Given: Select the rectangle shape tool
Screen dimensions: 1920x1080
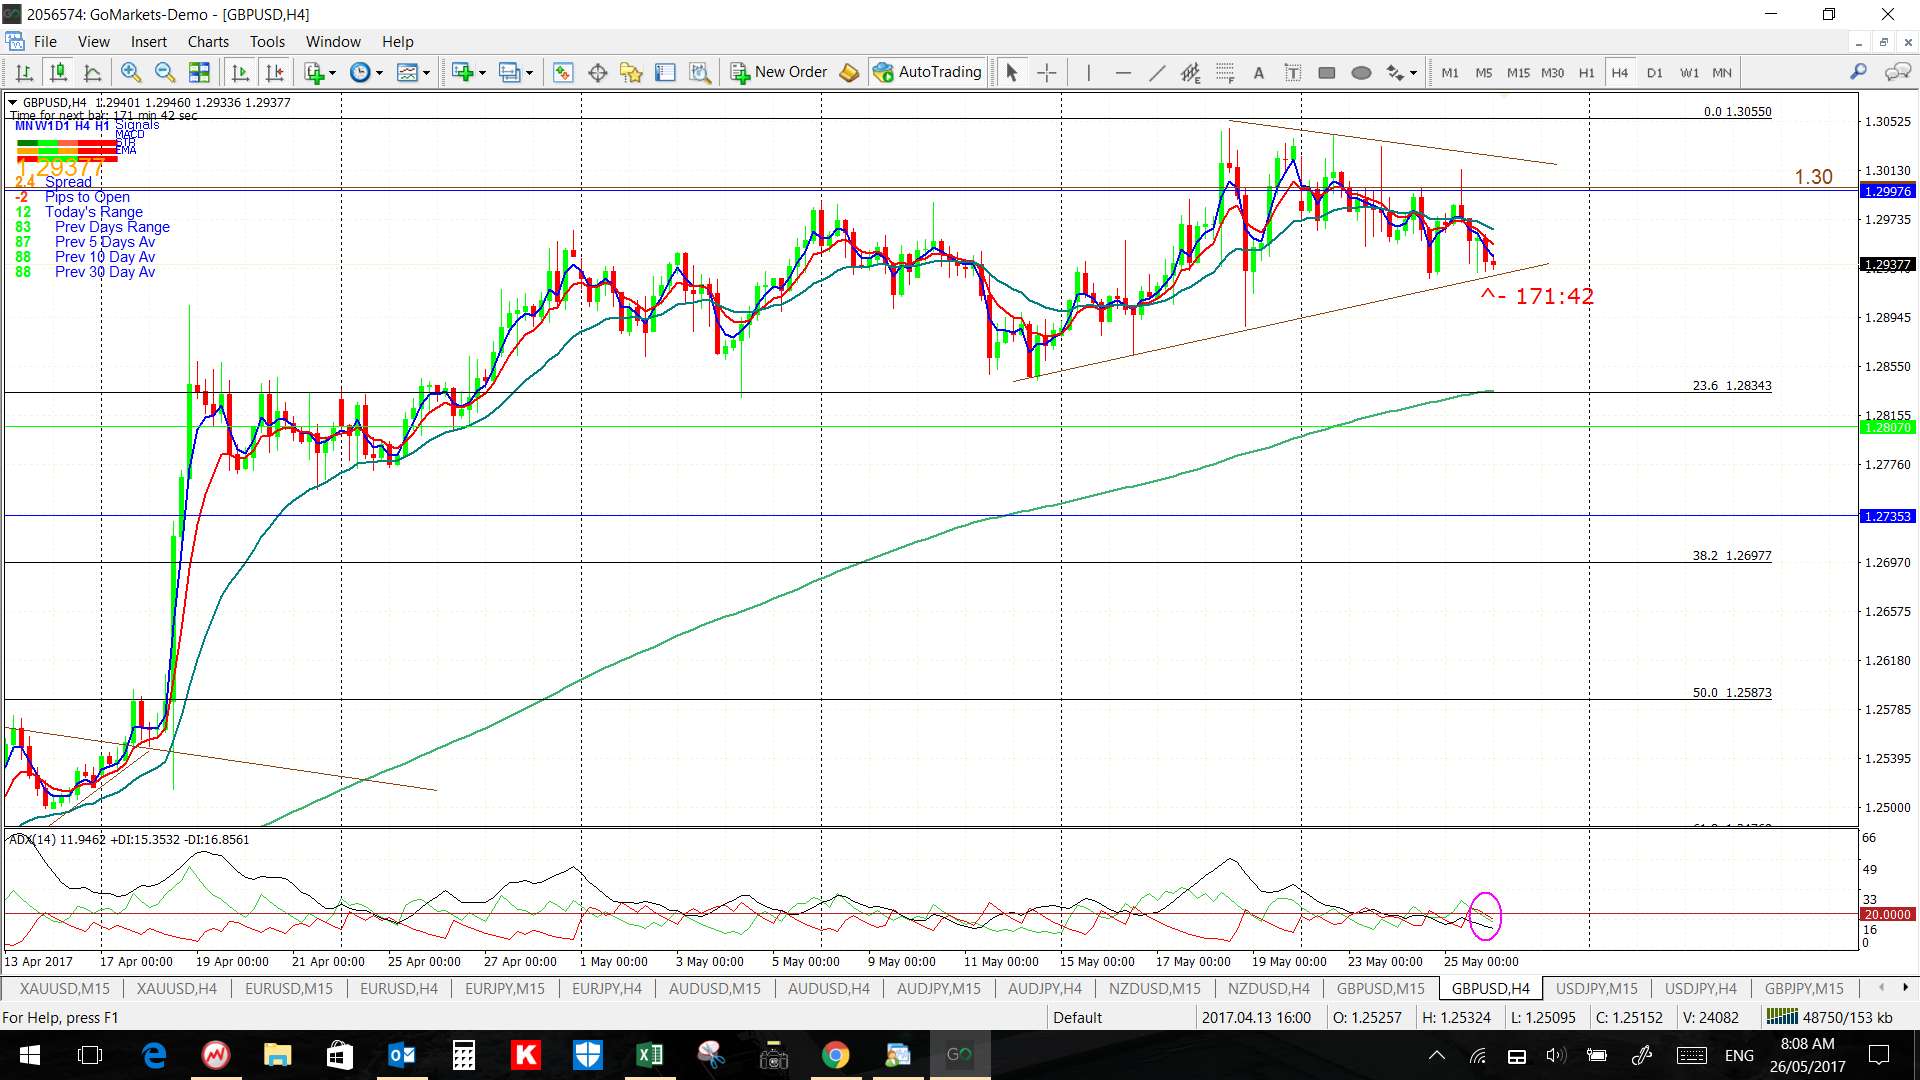Looking at the screenshot, I should click(x=1327, y=72).
